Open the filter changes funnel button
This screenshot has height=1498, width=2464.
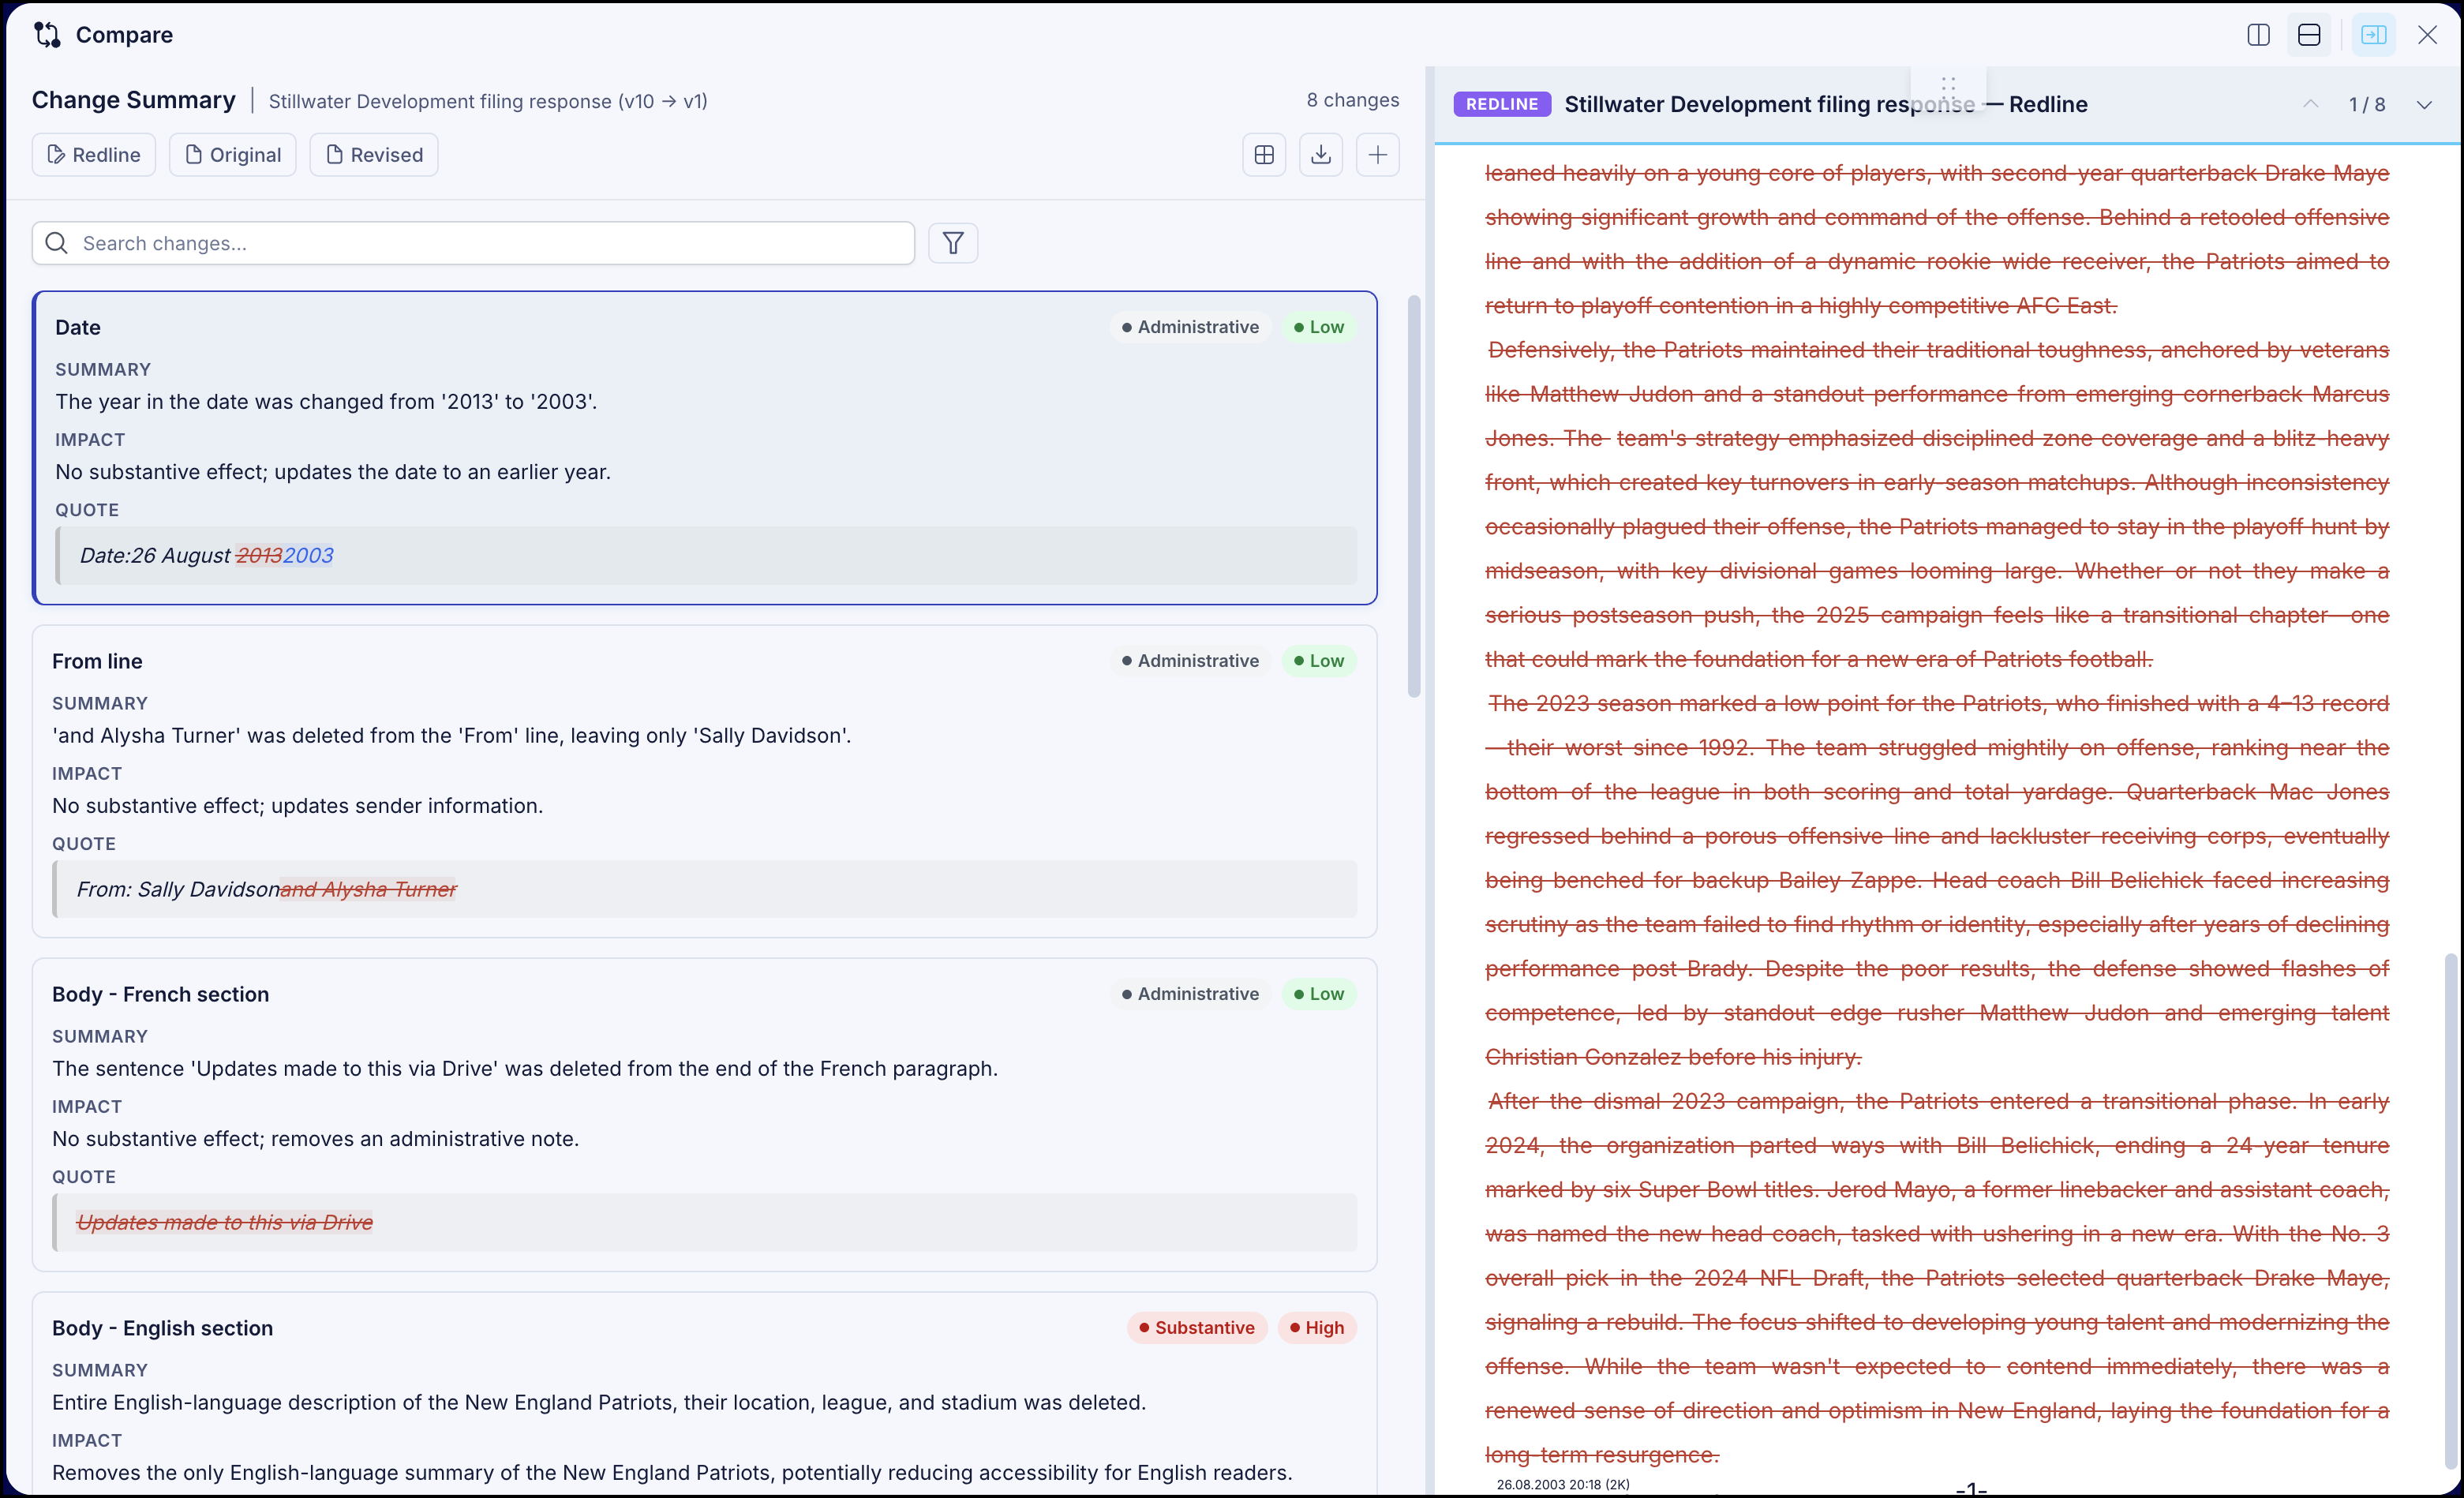coord(953,243)
